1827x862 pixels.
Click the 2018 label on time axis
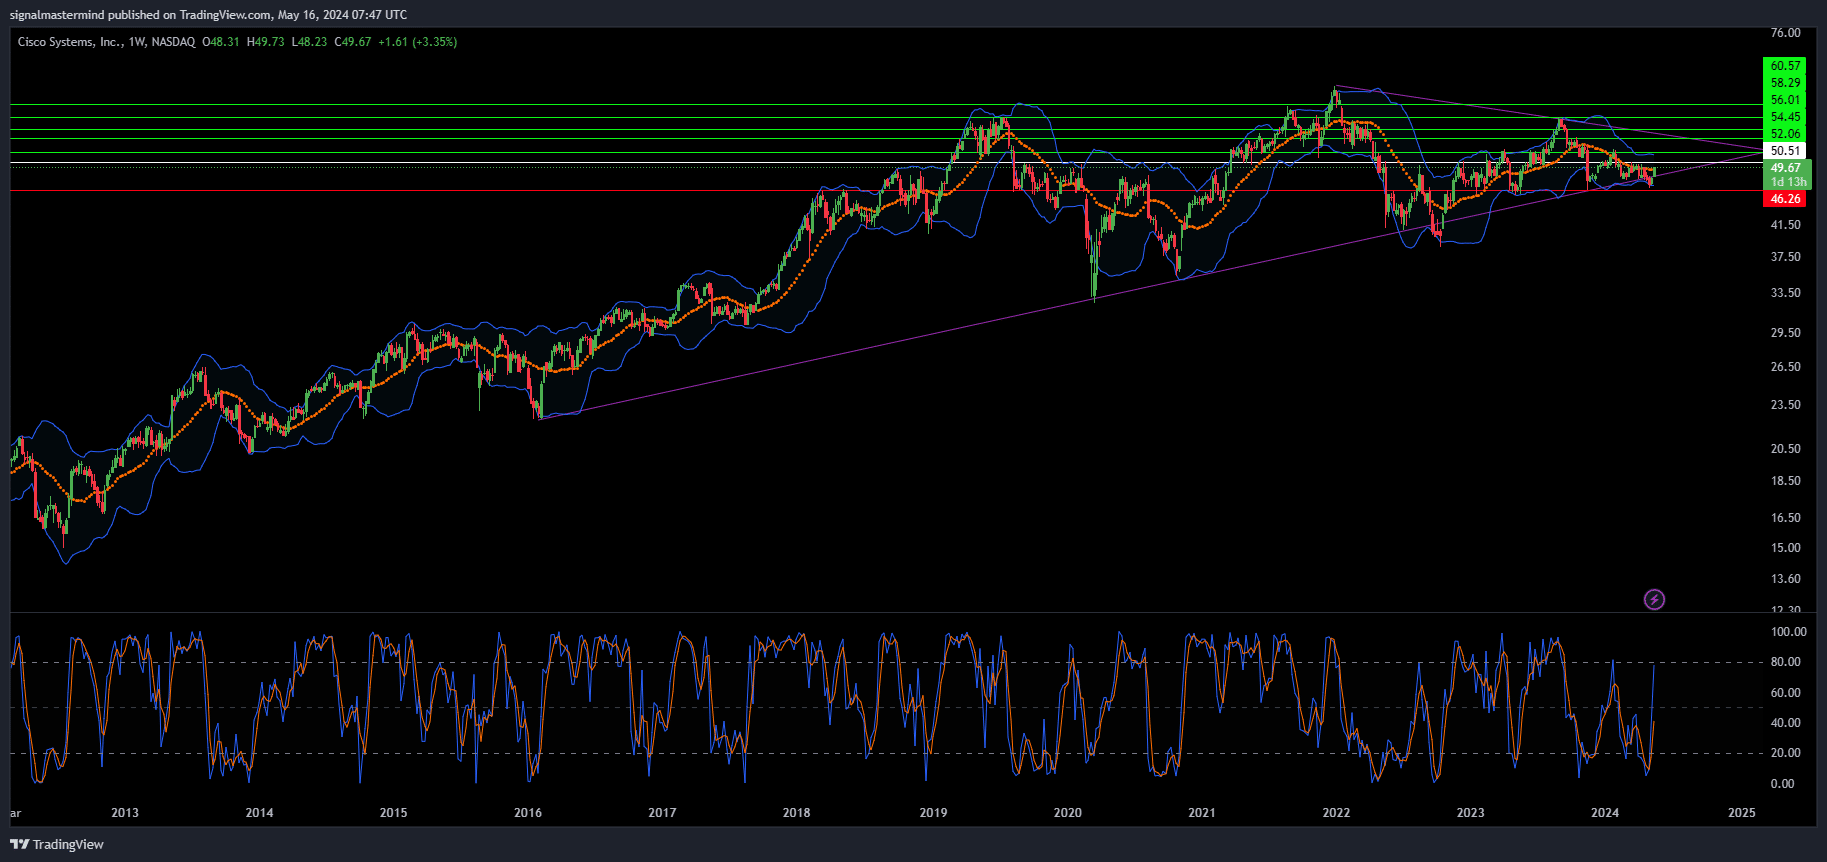[x=796, y=813]
